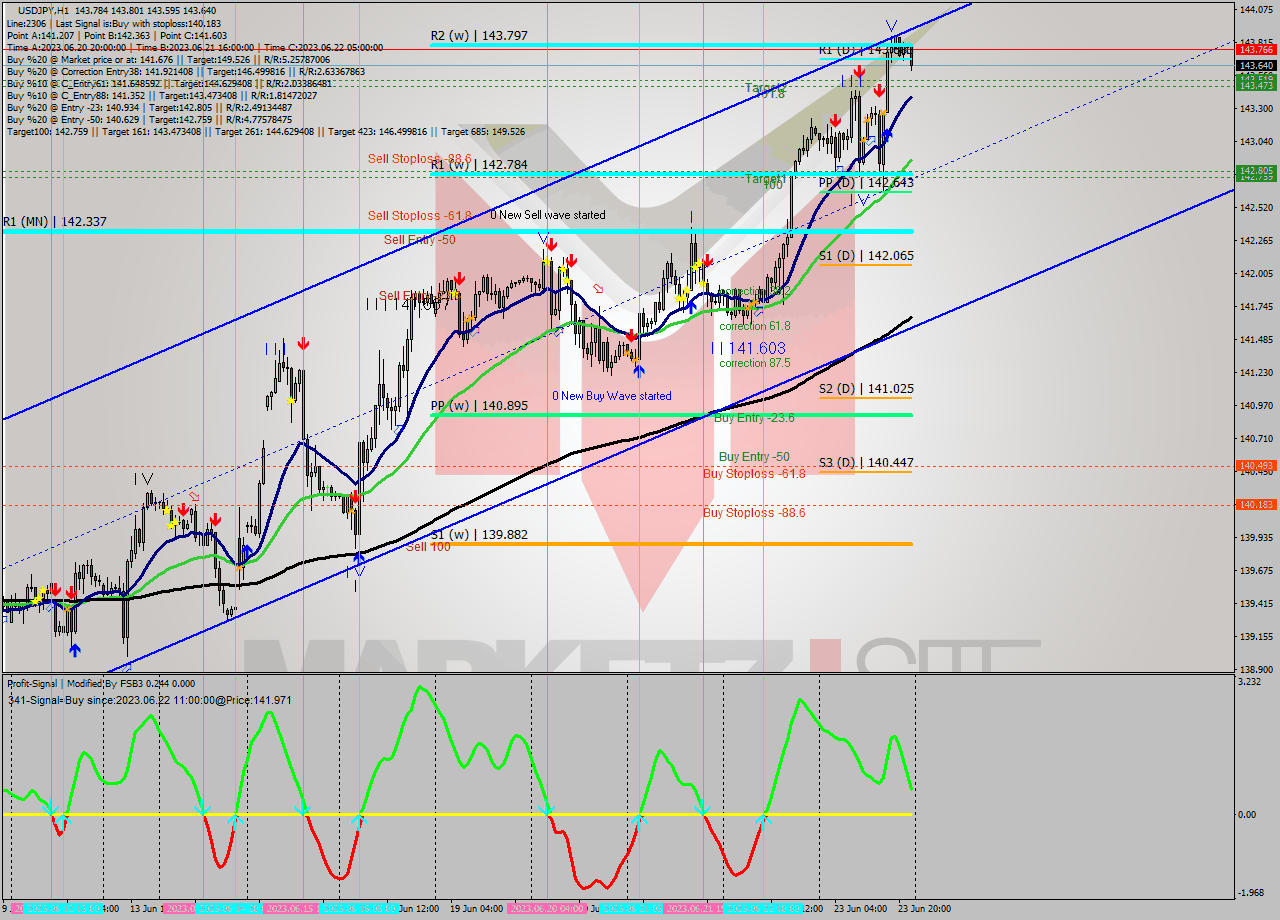The width and height of the screenshot is (1280, 920).
Task: Click the 'Sell Entry -50' label
Action: click(x=420, y=240)
